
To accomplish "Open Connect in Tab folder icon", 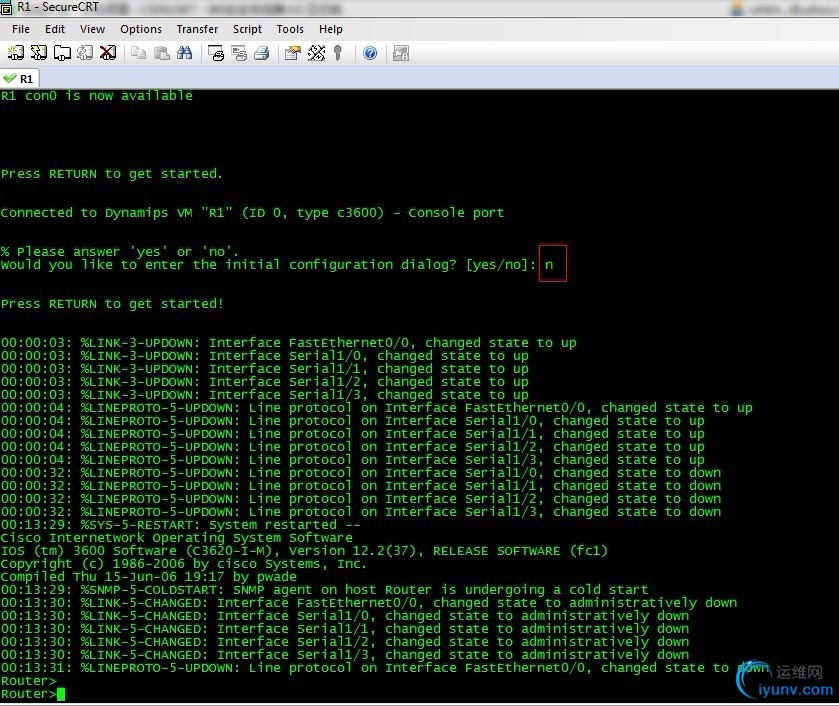I will tap(62, 53).
